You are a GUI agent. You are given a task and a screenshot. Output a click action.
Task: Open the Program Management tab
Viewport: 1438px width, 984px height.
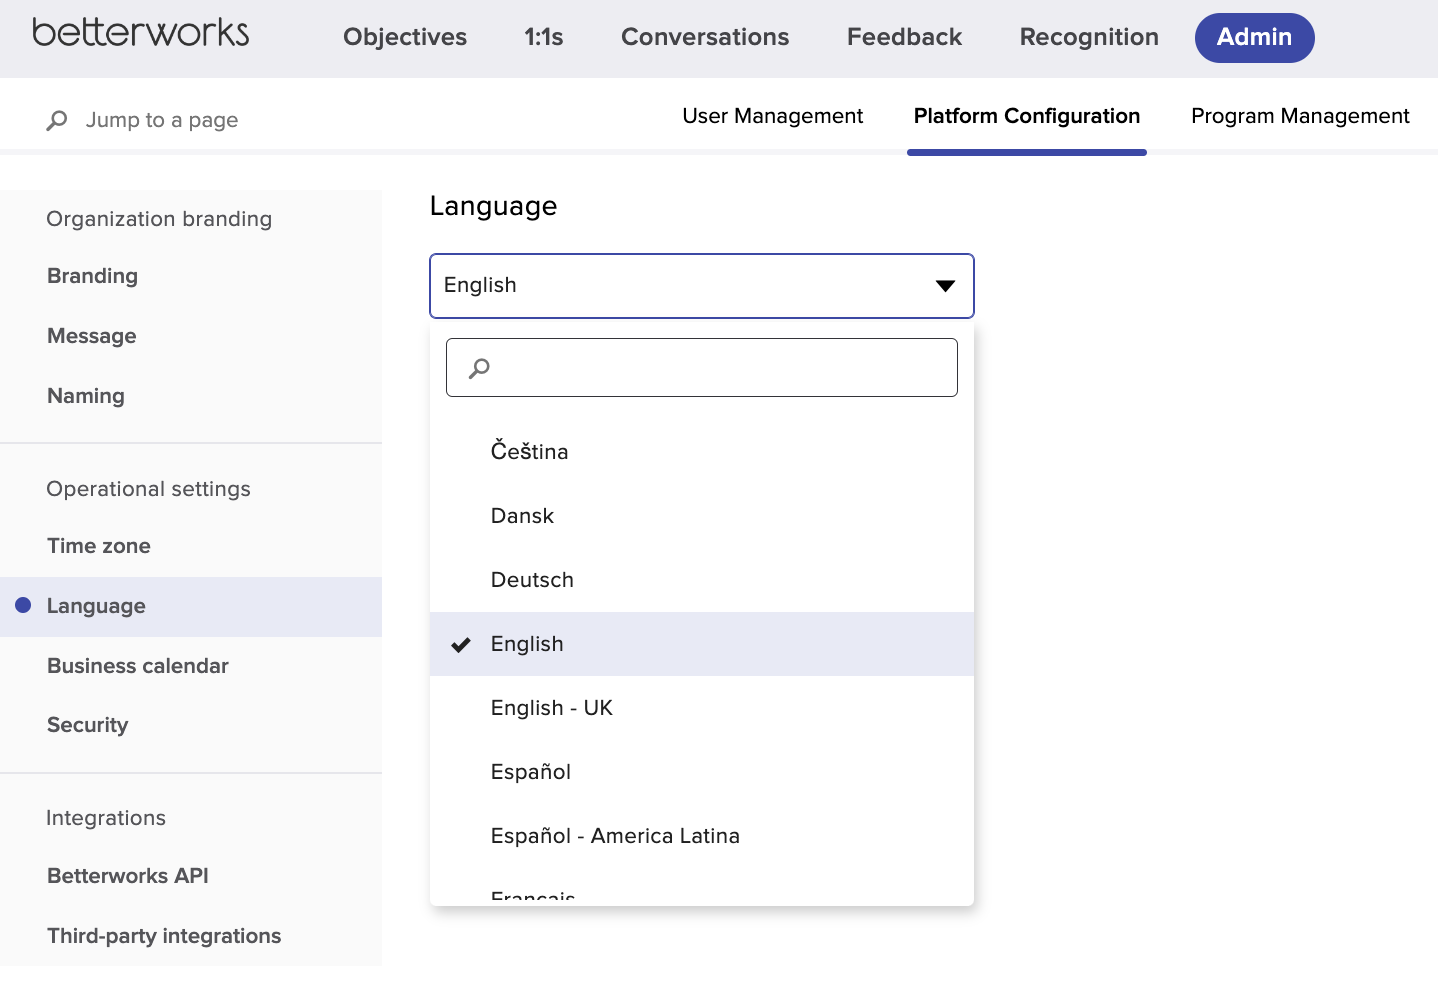(x=1298, y=116)
